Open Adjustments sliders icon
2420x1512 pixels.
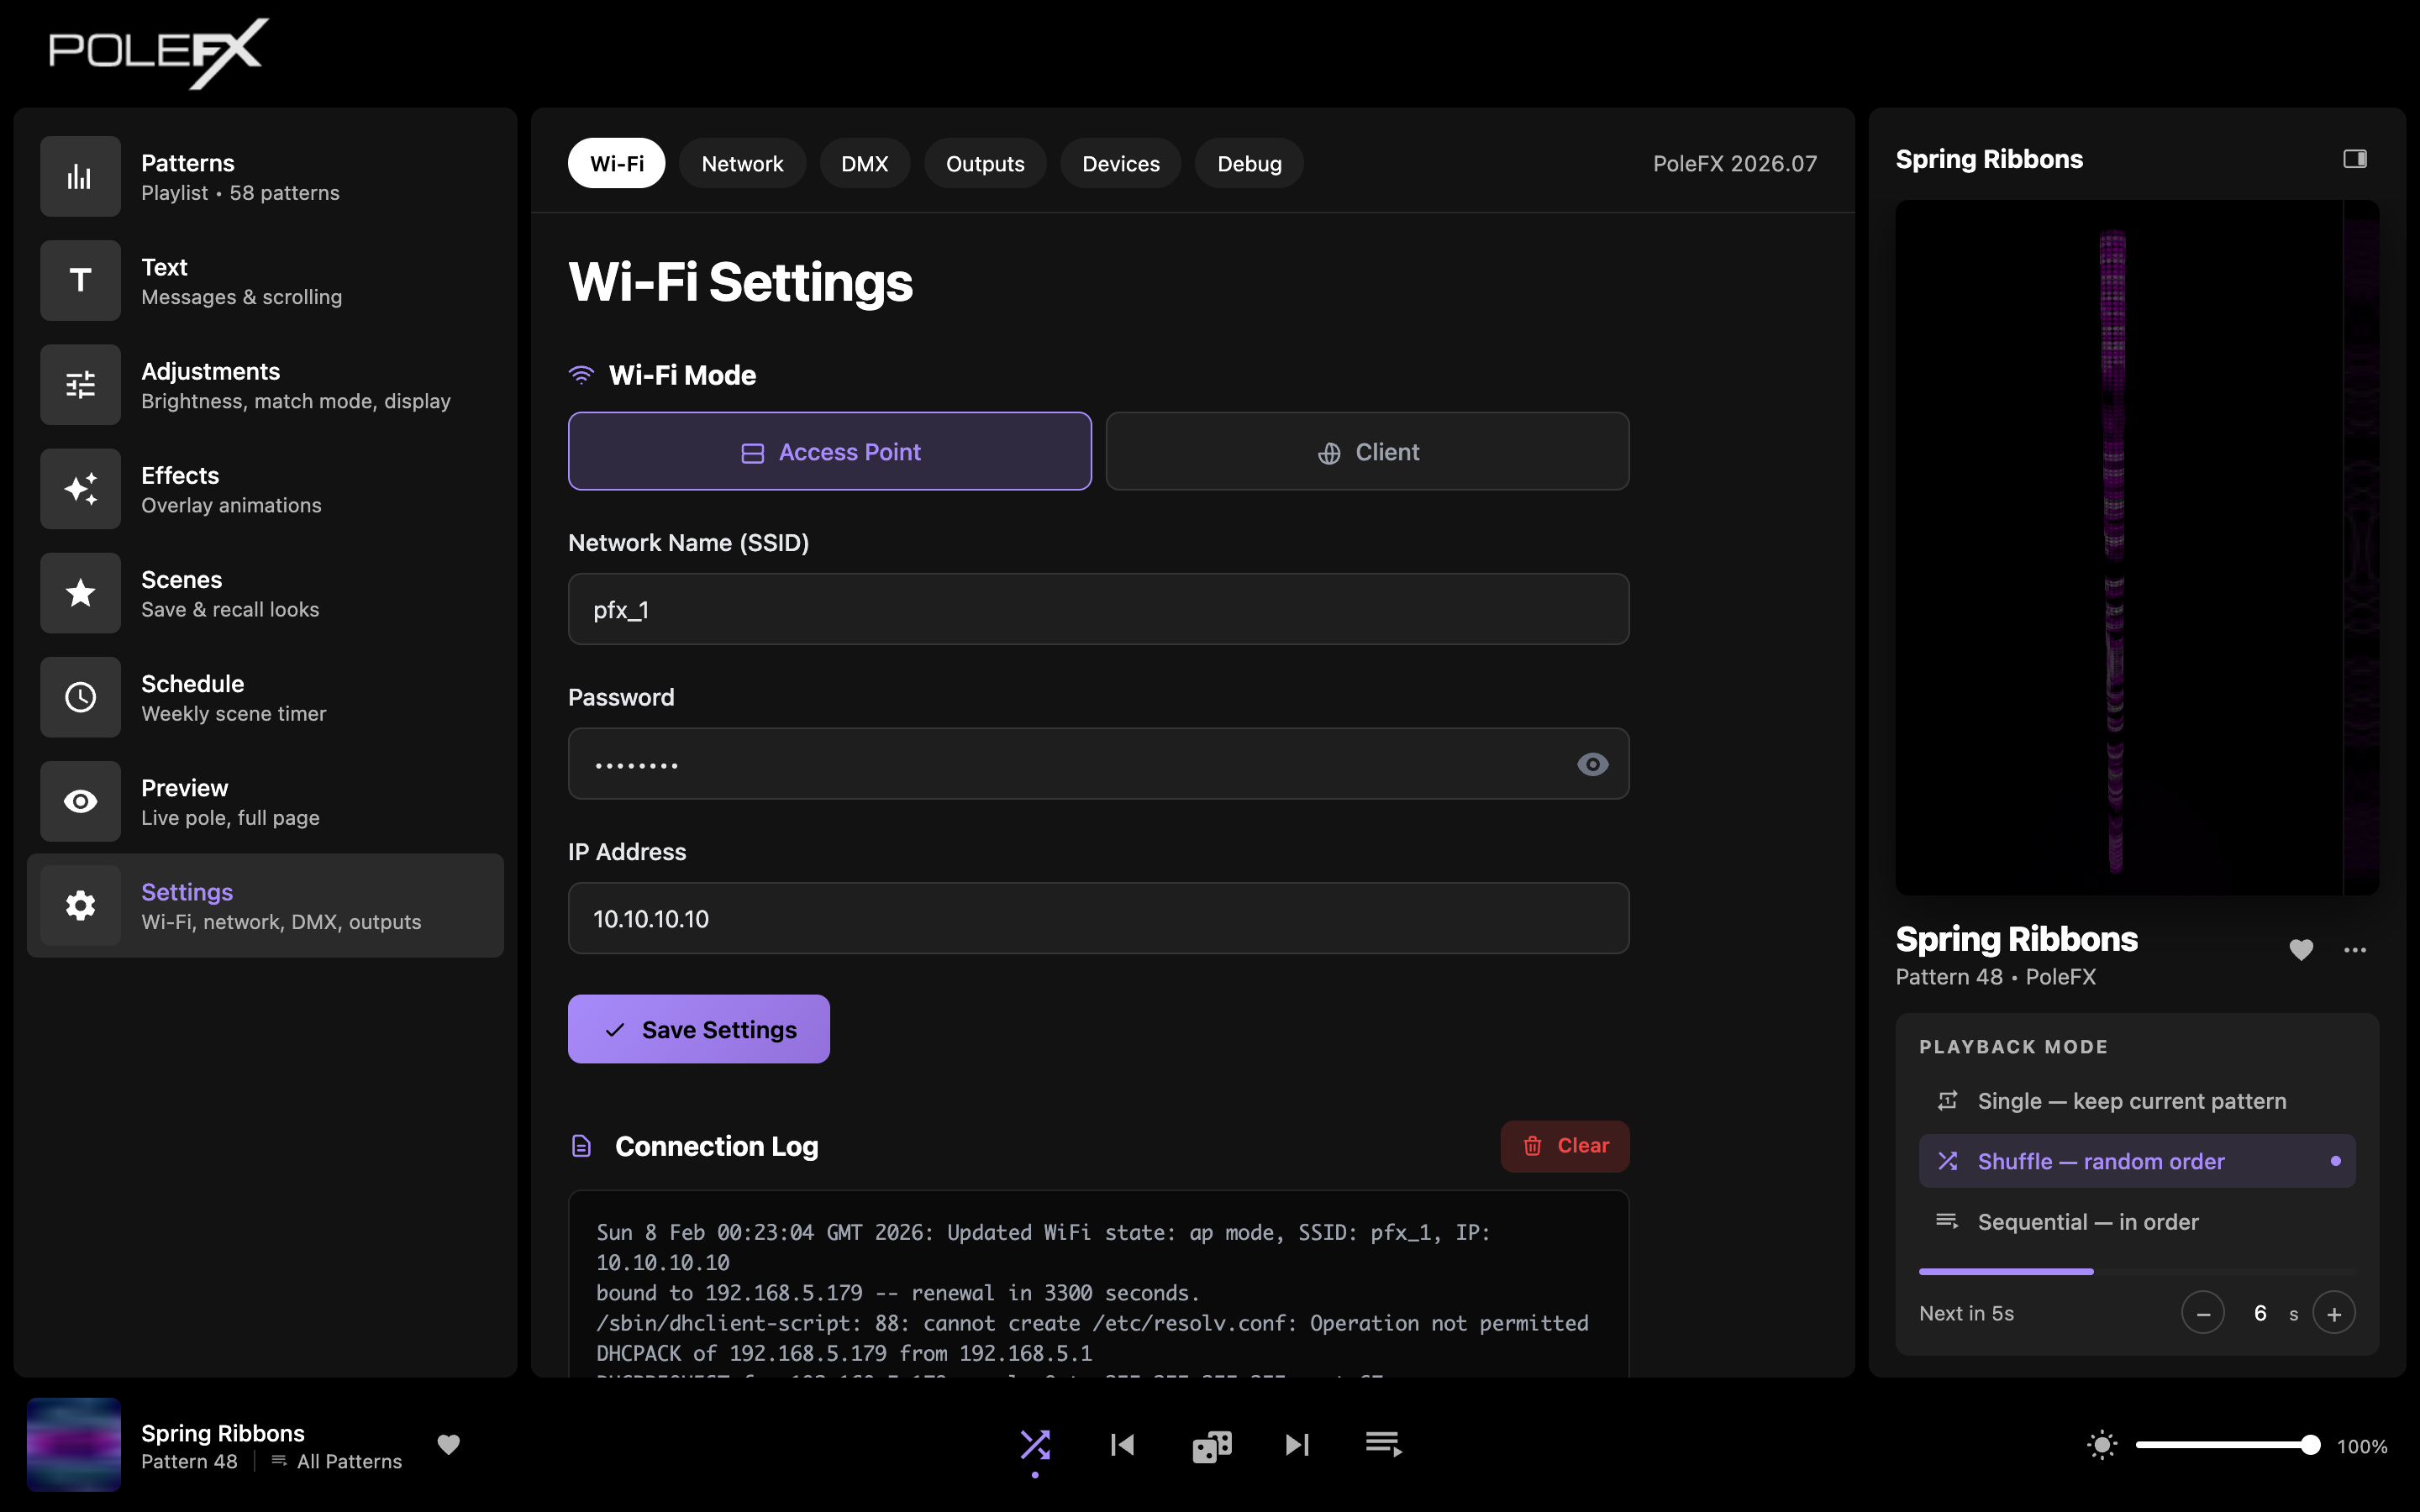(80, 385)
